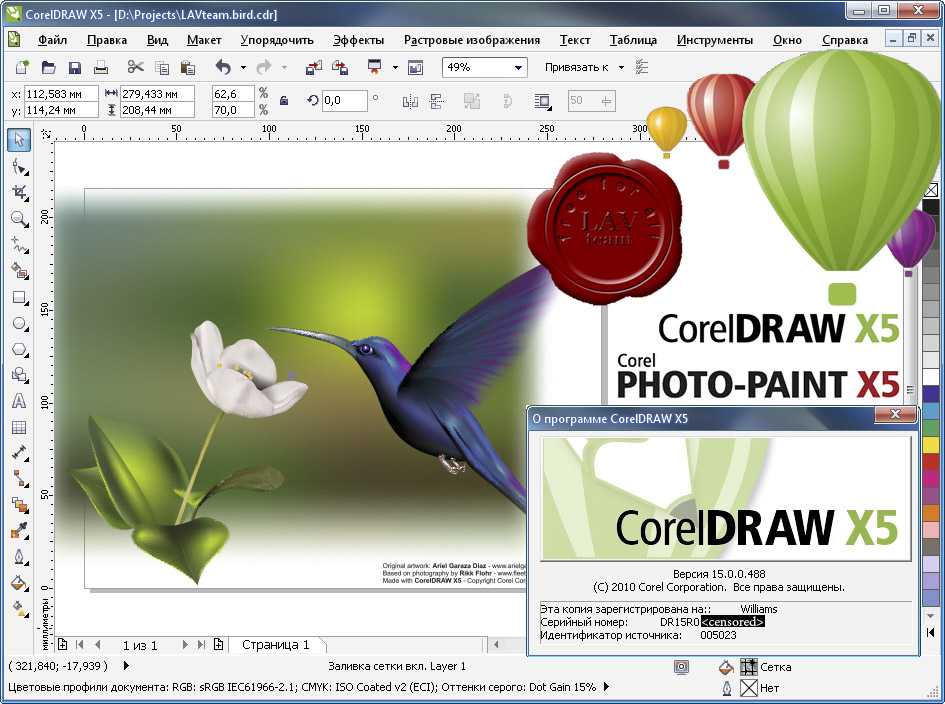Image resolution: width=945 pixels, height=704 pixels.
Task: Select the Ellipse tool
Action: pos(19,324)
